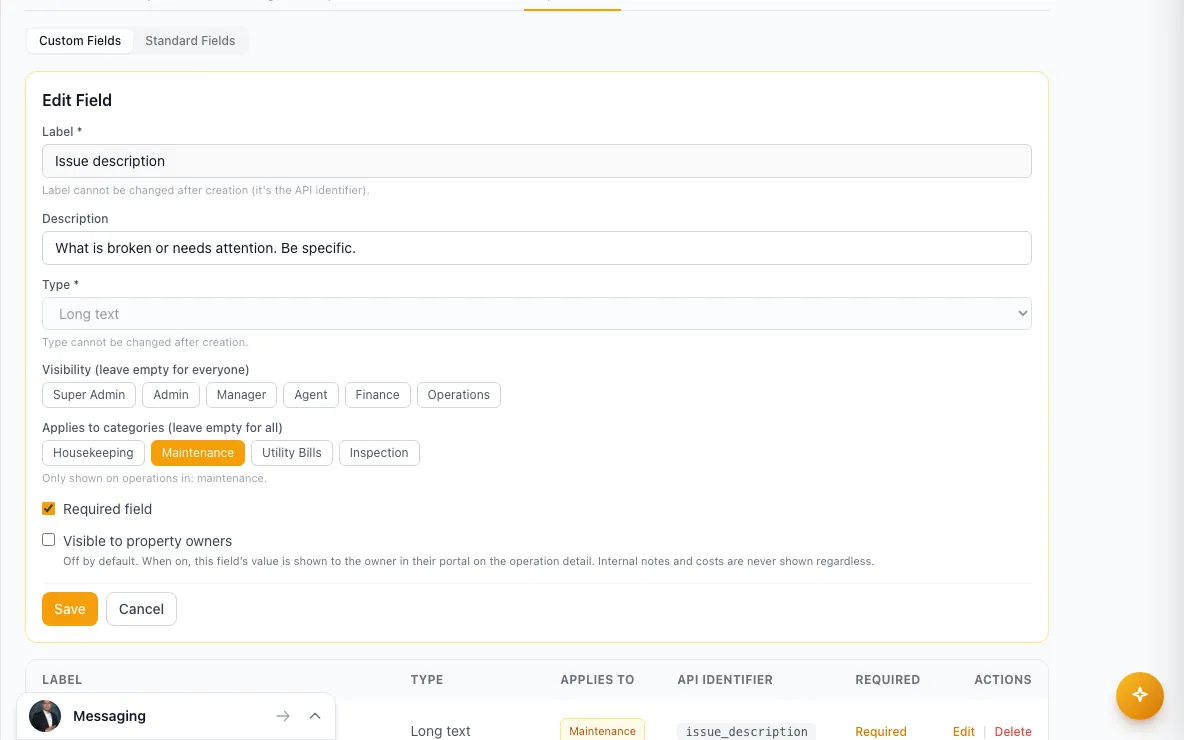Click the Messaging profile avatar

(x=45, y=716)
